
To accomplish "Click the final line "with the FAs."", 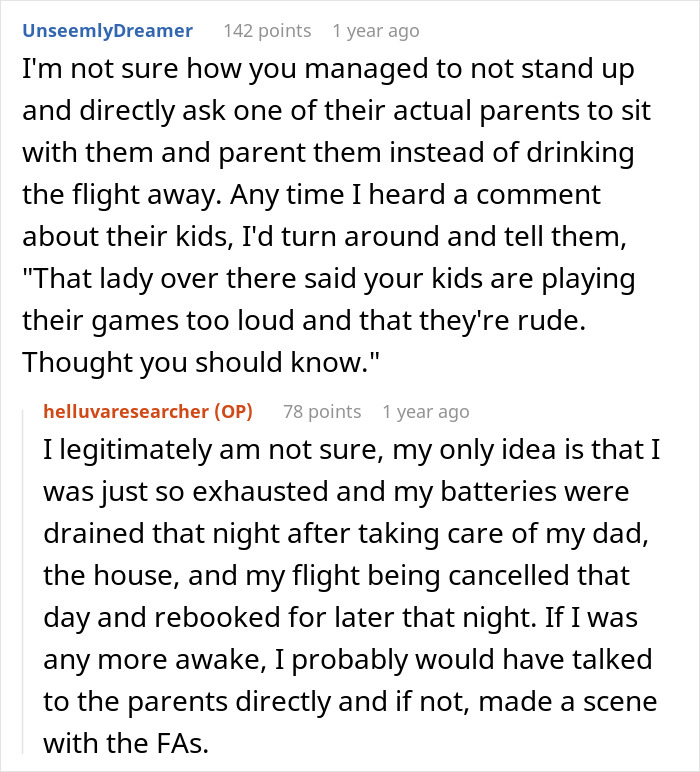I will point(126,743).
